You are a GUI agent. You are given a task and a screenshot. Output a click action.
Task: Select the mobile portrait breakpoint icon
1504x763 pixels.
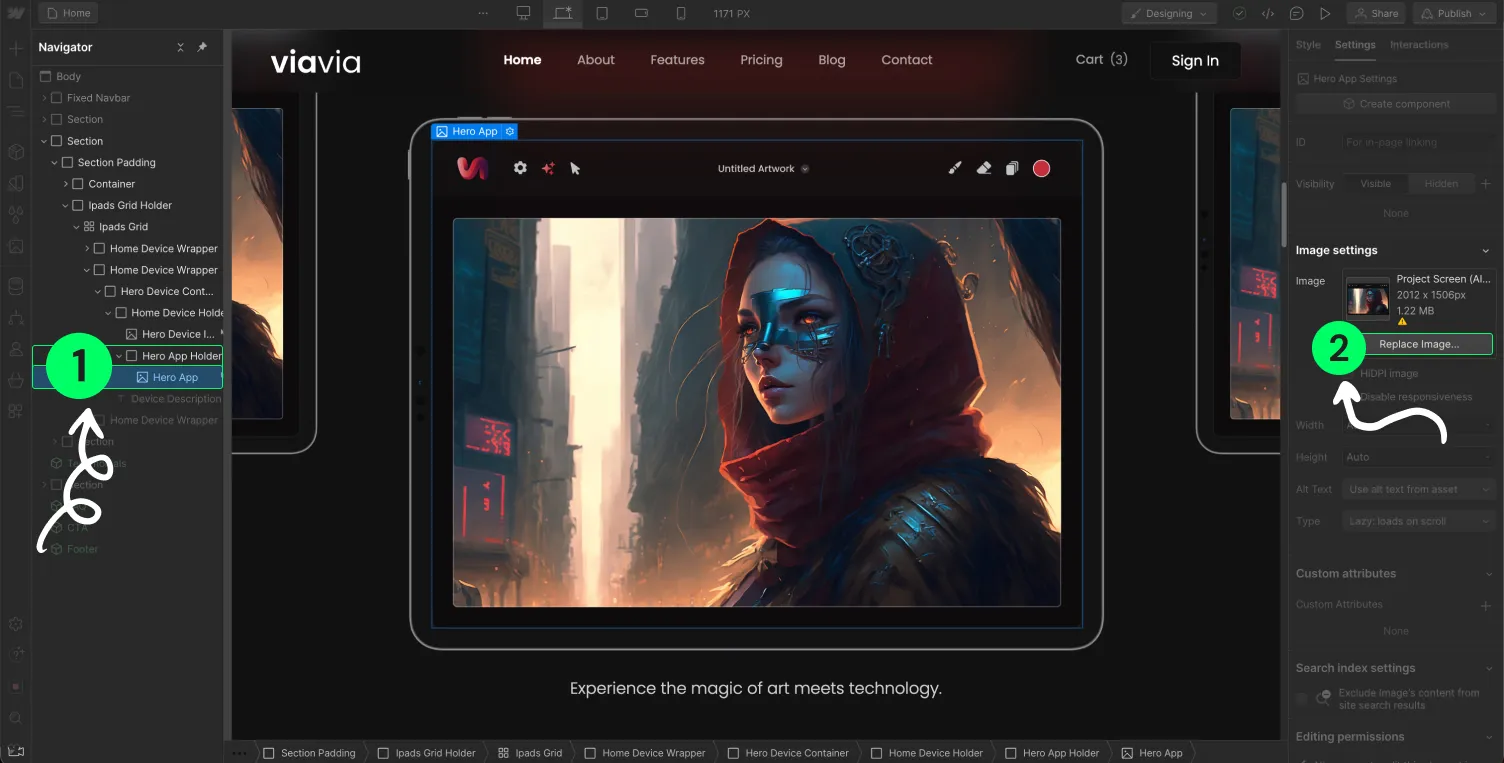(681, 13)
